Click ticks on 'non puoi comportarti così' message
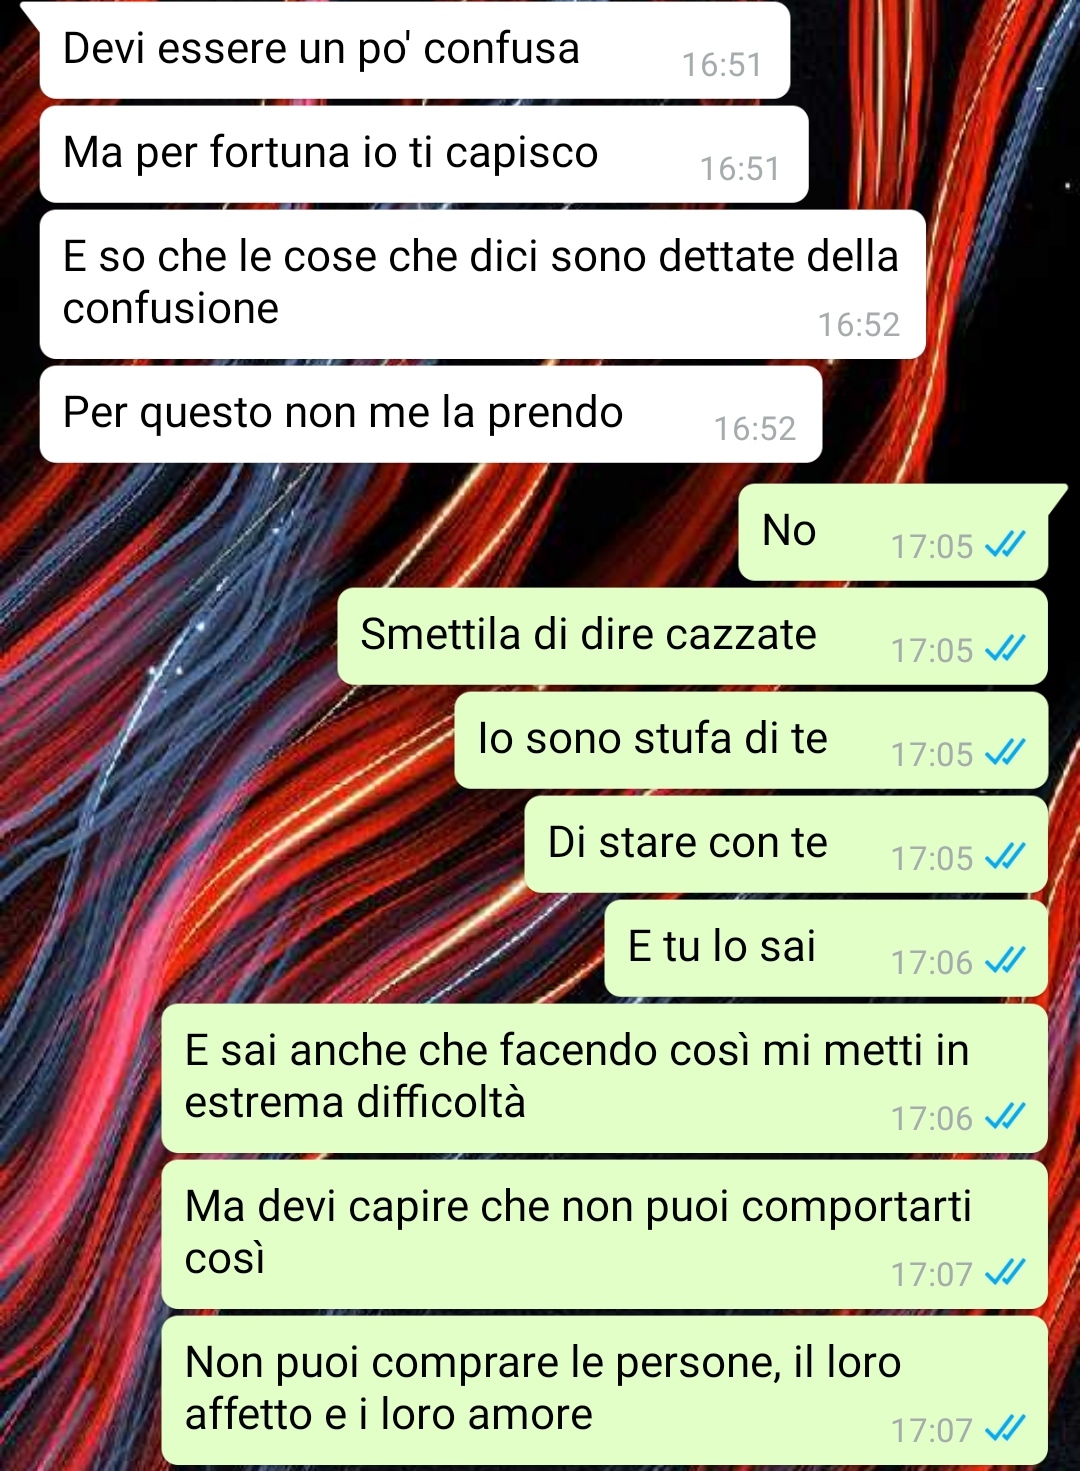Viewport: 1080px width, 1471px height. [x=1005, y=1273]
